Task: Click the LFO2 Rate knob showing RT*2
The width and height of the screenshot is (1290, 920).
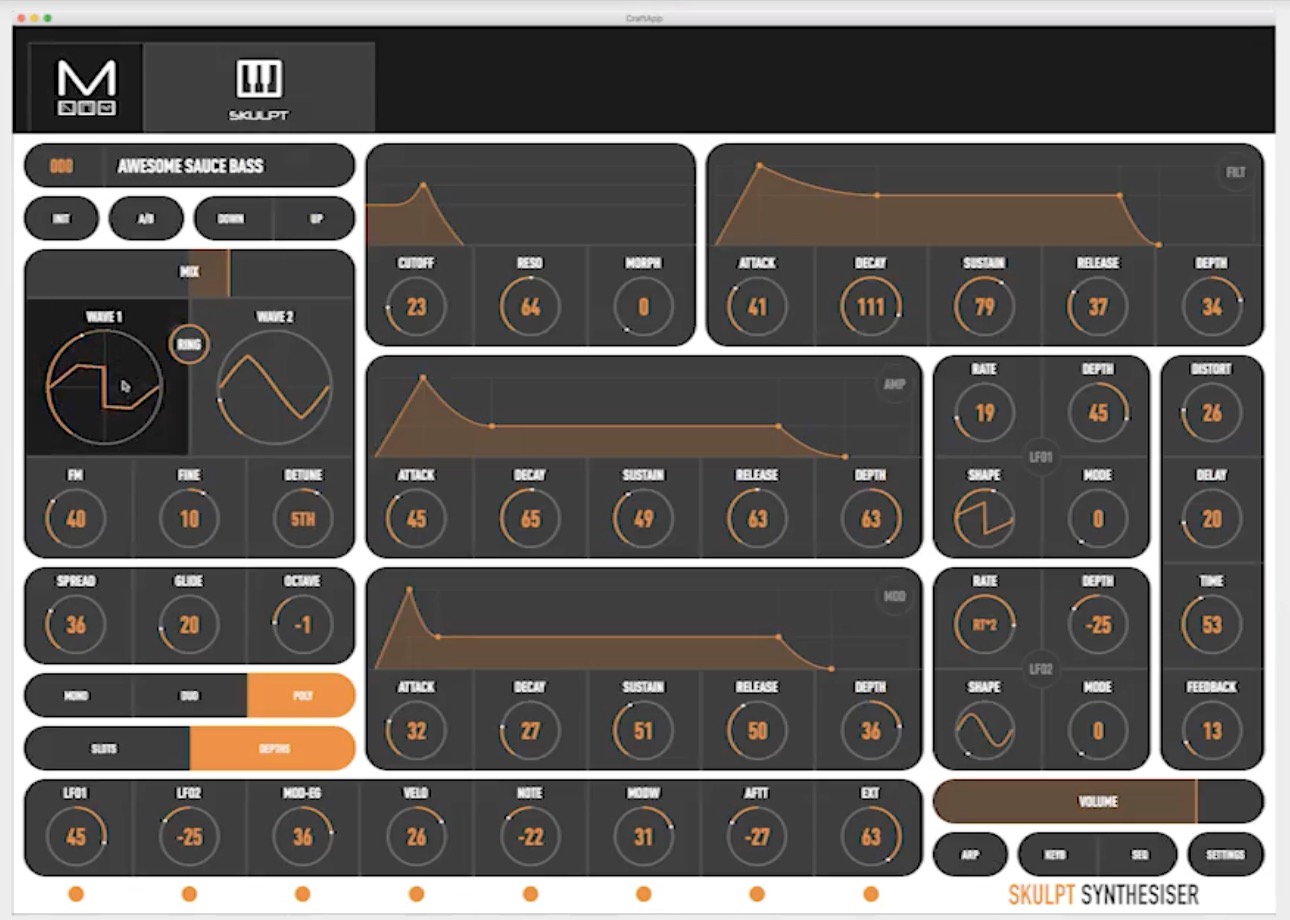Action: 984,625
